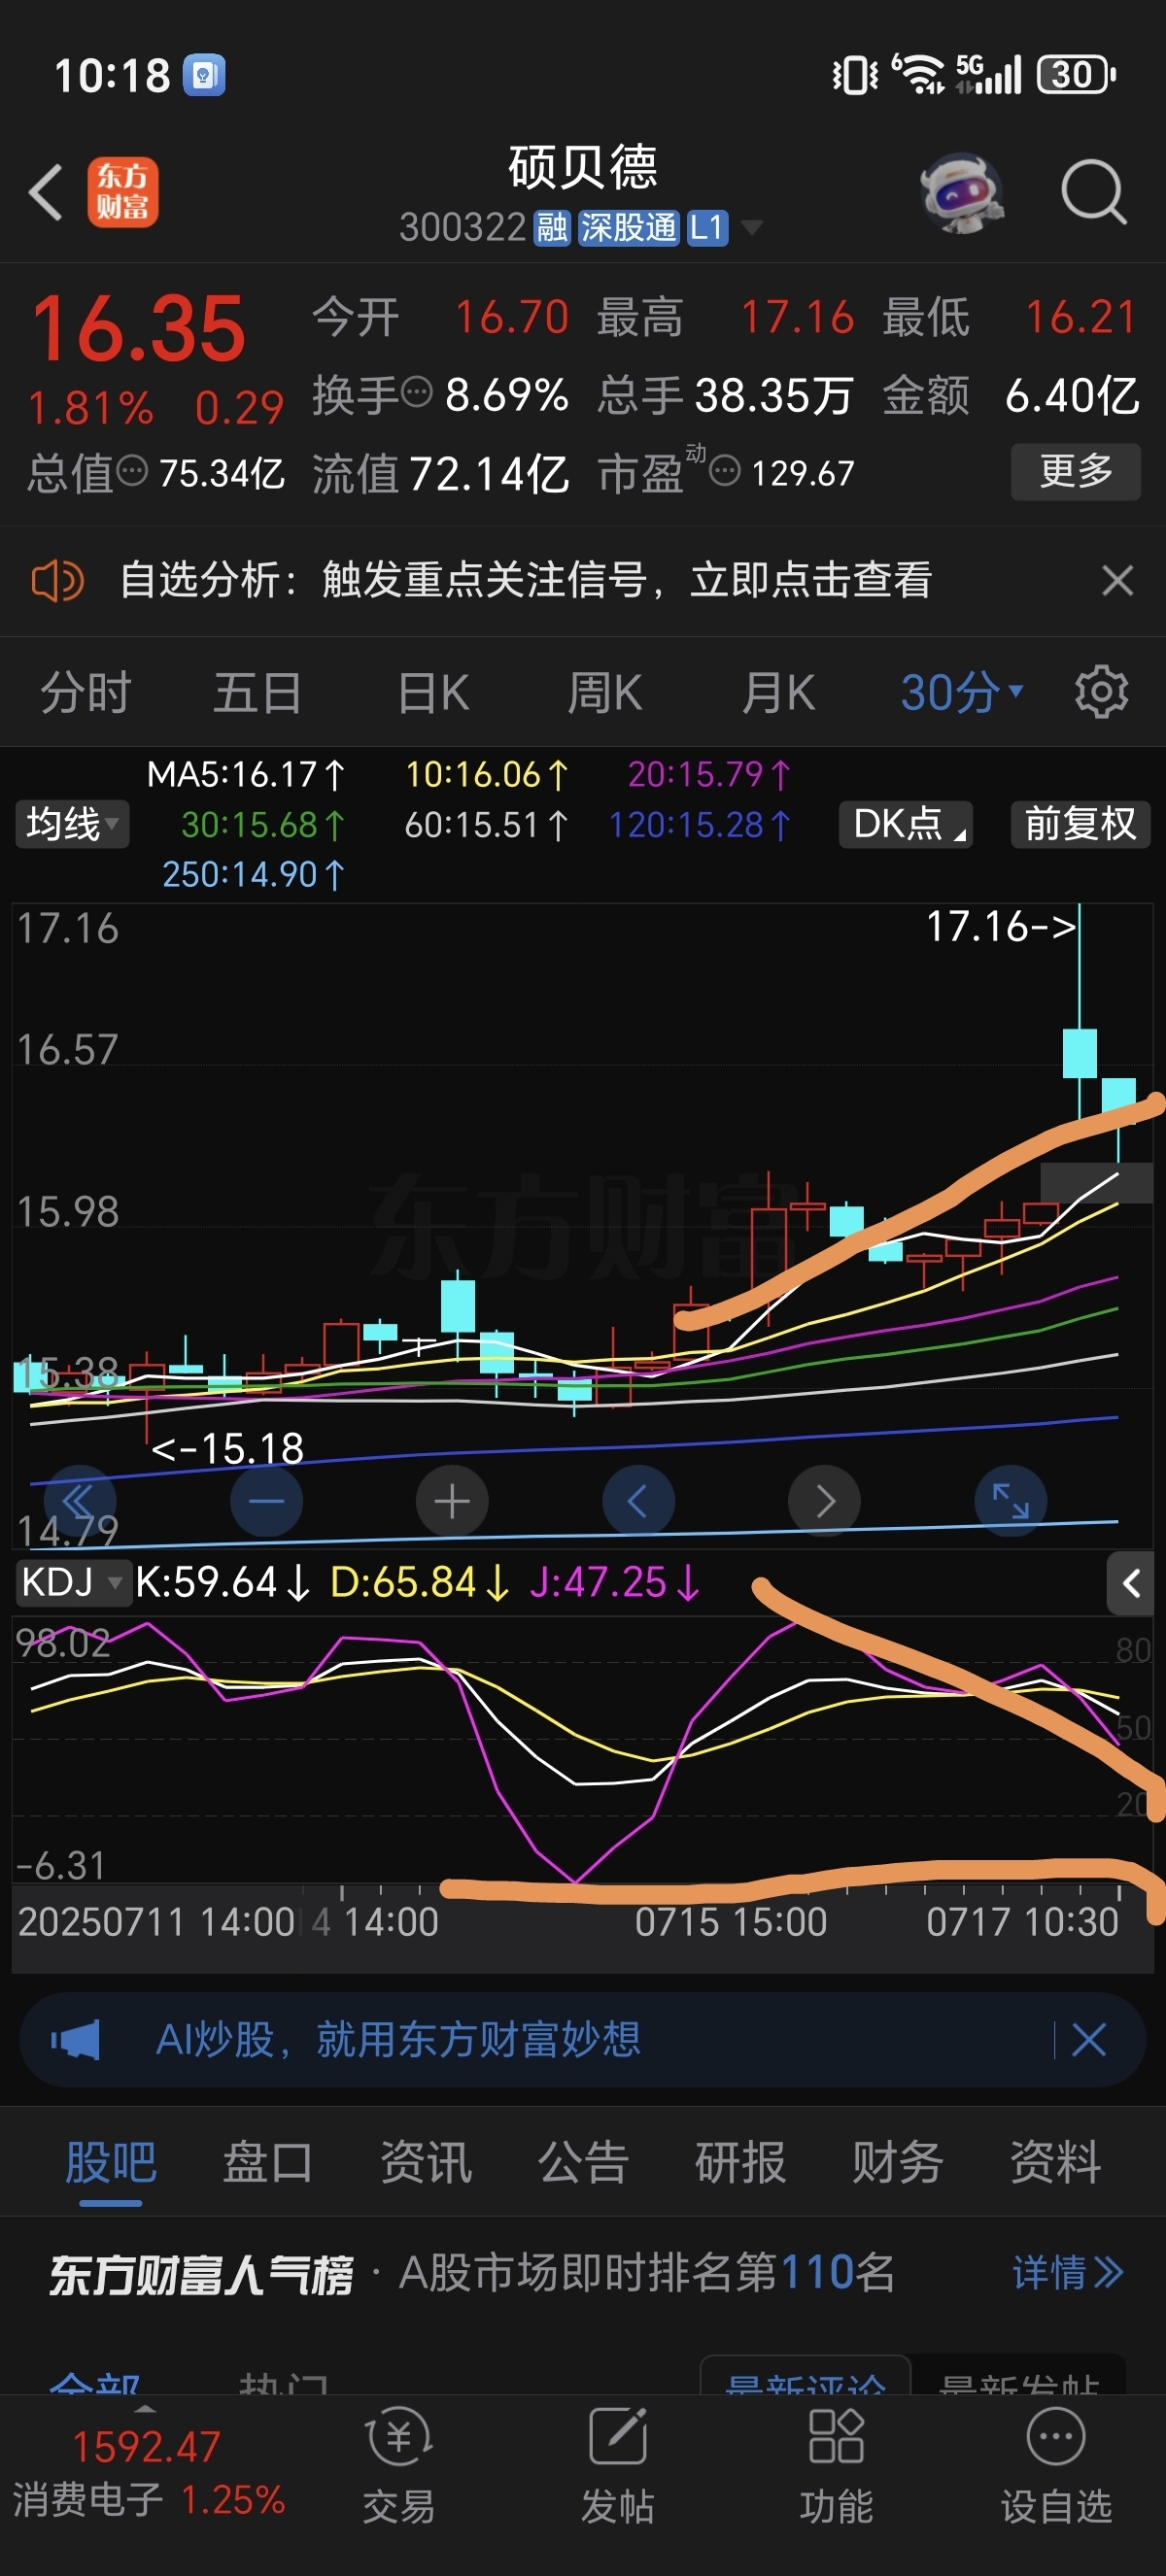
Task: Zoom in chart with plus button
Action: tap(452, 1501)
